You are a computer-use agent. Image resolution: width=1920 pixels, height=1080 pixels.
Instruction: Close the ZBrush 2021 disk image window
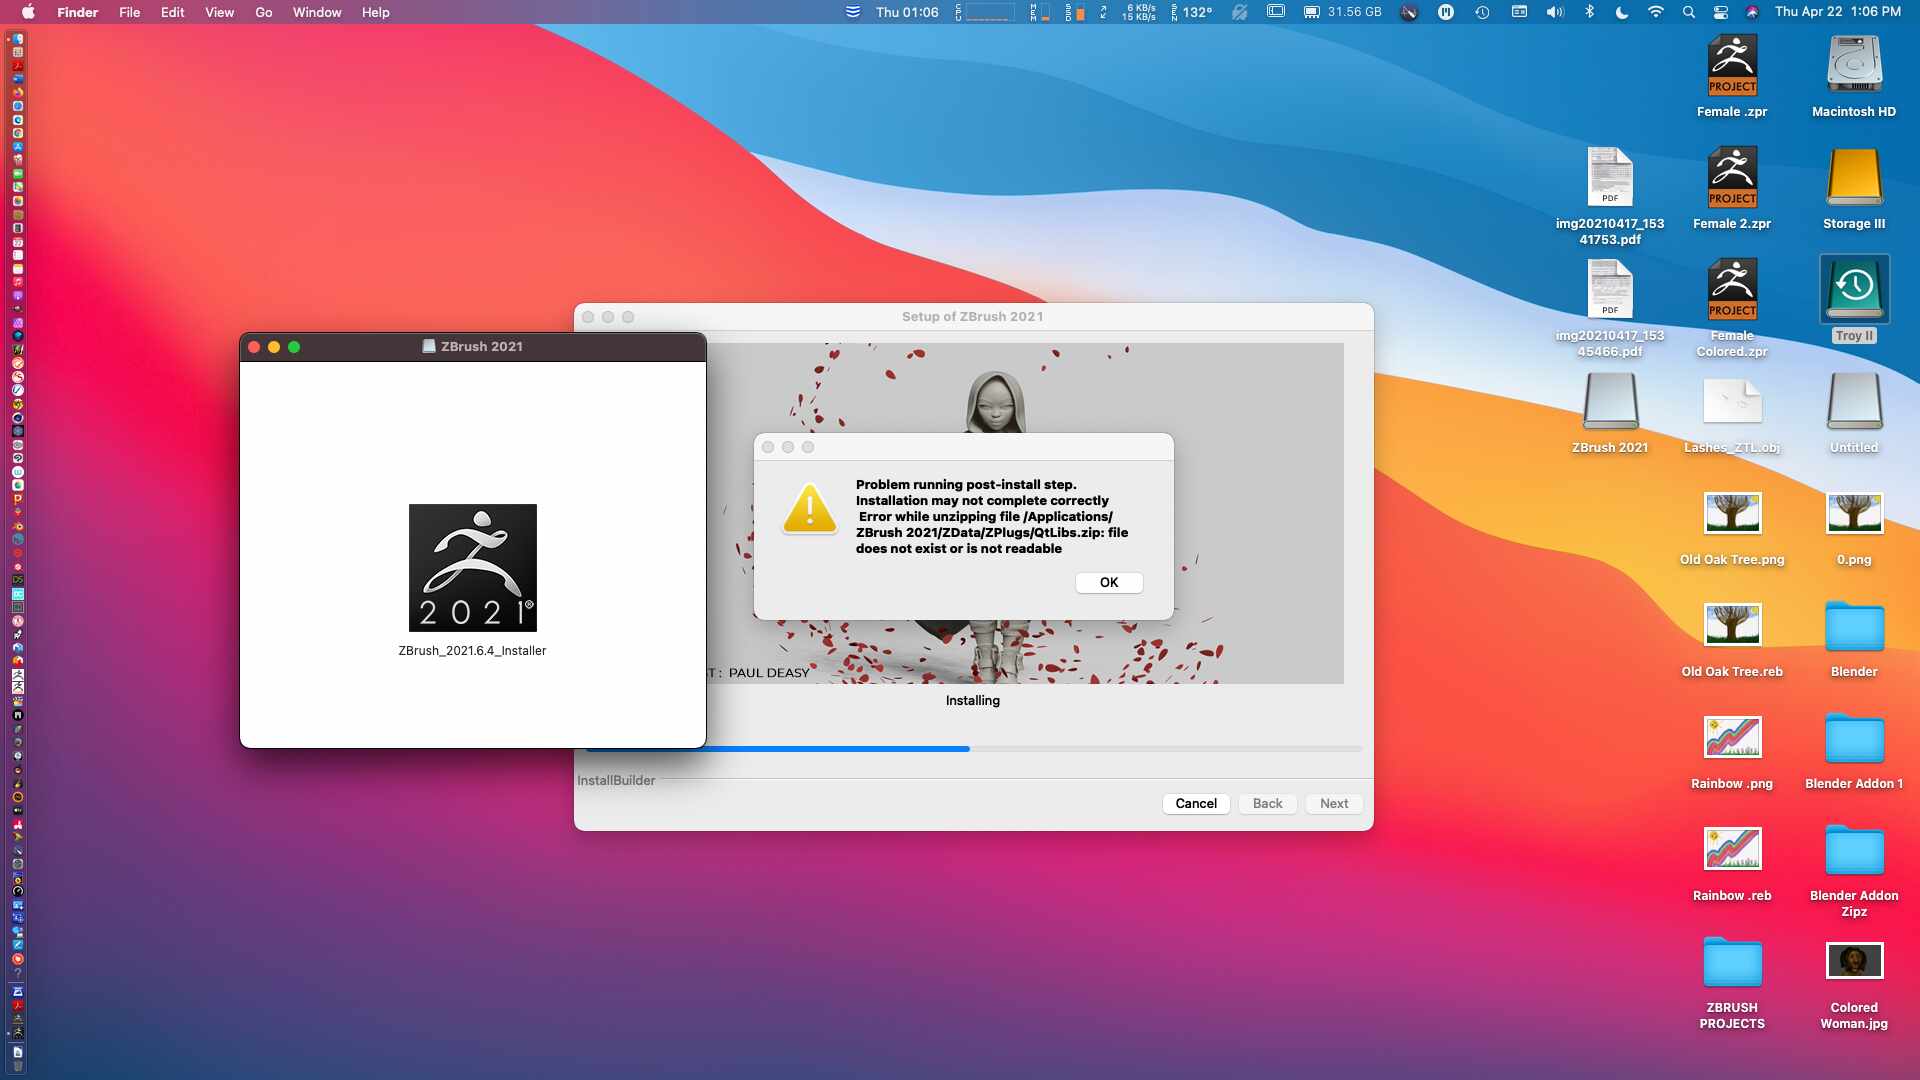[254, 347]
